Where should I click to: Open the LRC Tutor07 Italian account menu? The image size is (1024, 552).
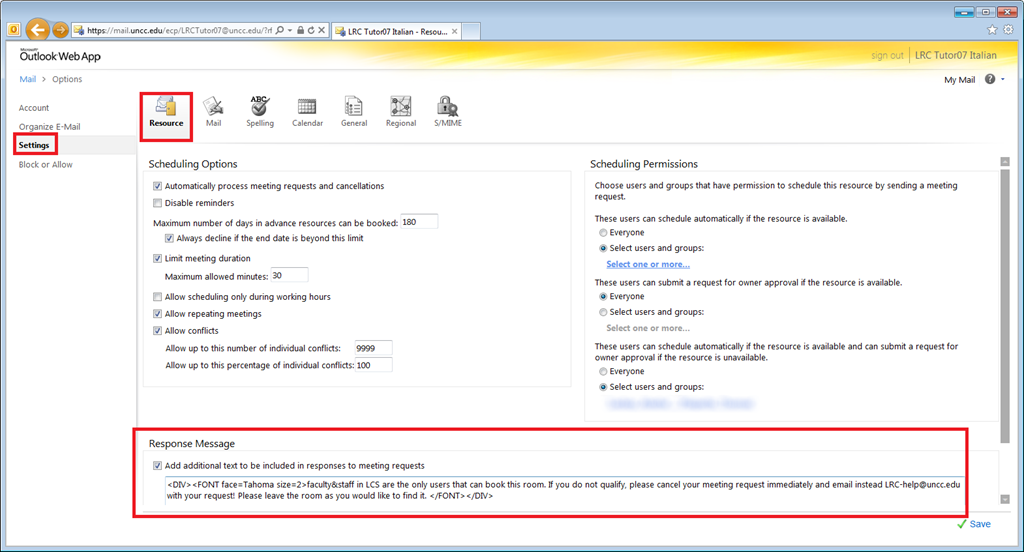pyautogui.click(x=955, y=55)
